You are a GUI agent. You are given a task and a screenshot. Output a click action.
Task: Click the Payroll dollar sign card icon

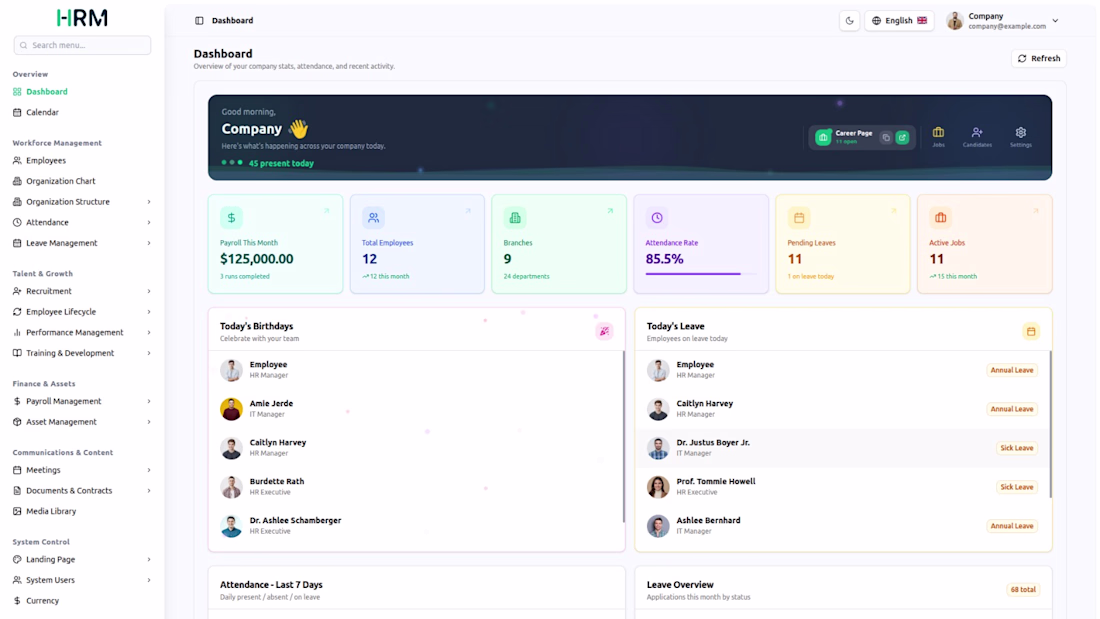point(232,218)
